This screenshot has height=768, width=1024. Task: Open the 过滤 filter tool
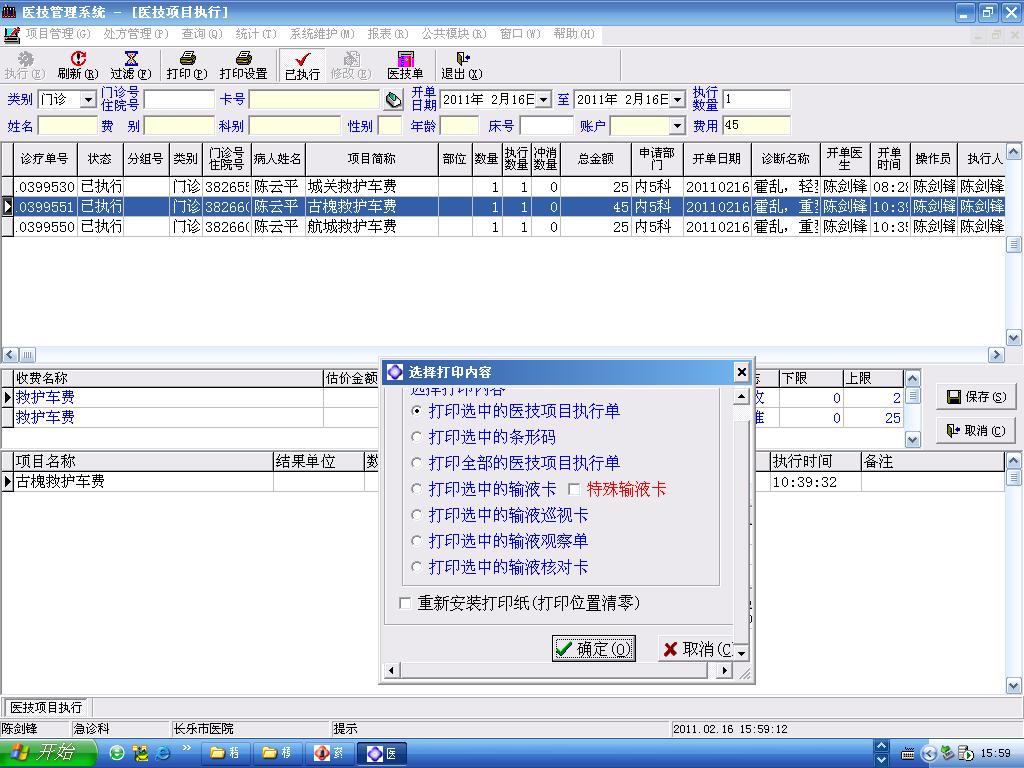(x=131, y=65)
